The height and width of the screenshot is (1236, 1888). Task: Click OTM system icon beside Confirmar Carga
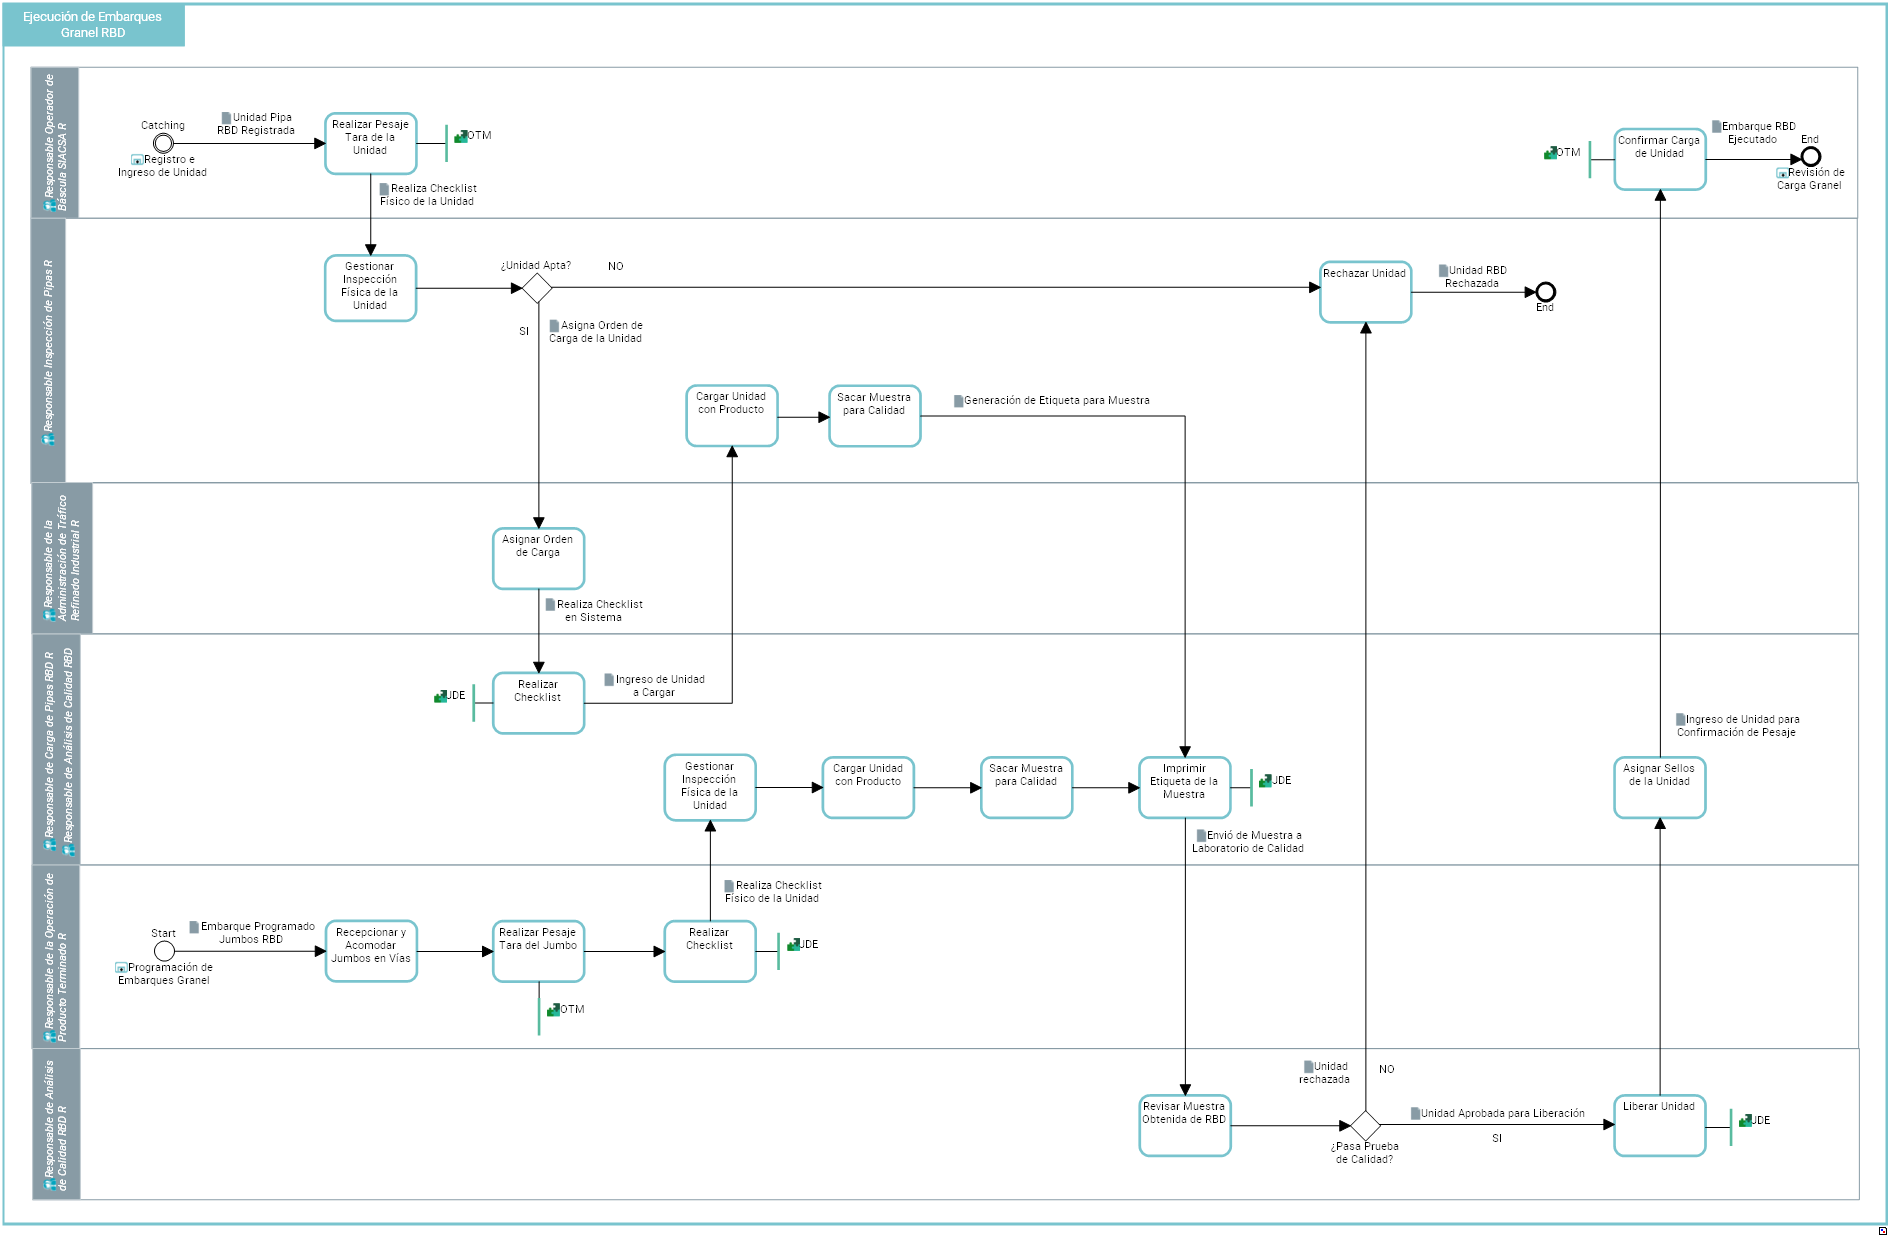[x=1550, y=153]
